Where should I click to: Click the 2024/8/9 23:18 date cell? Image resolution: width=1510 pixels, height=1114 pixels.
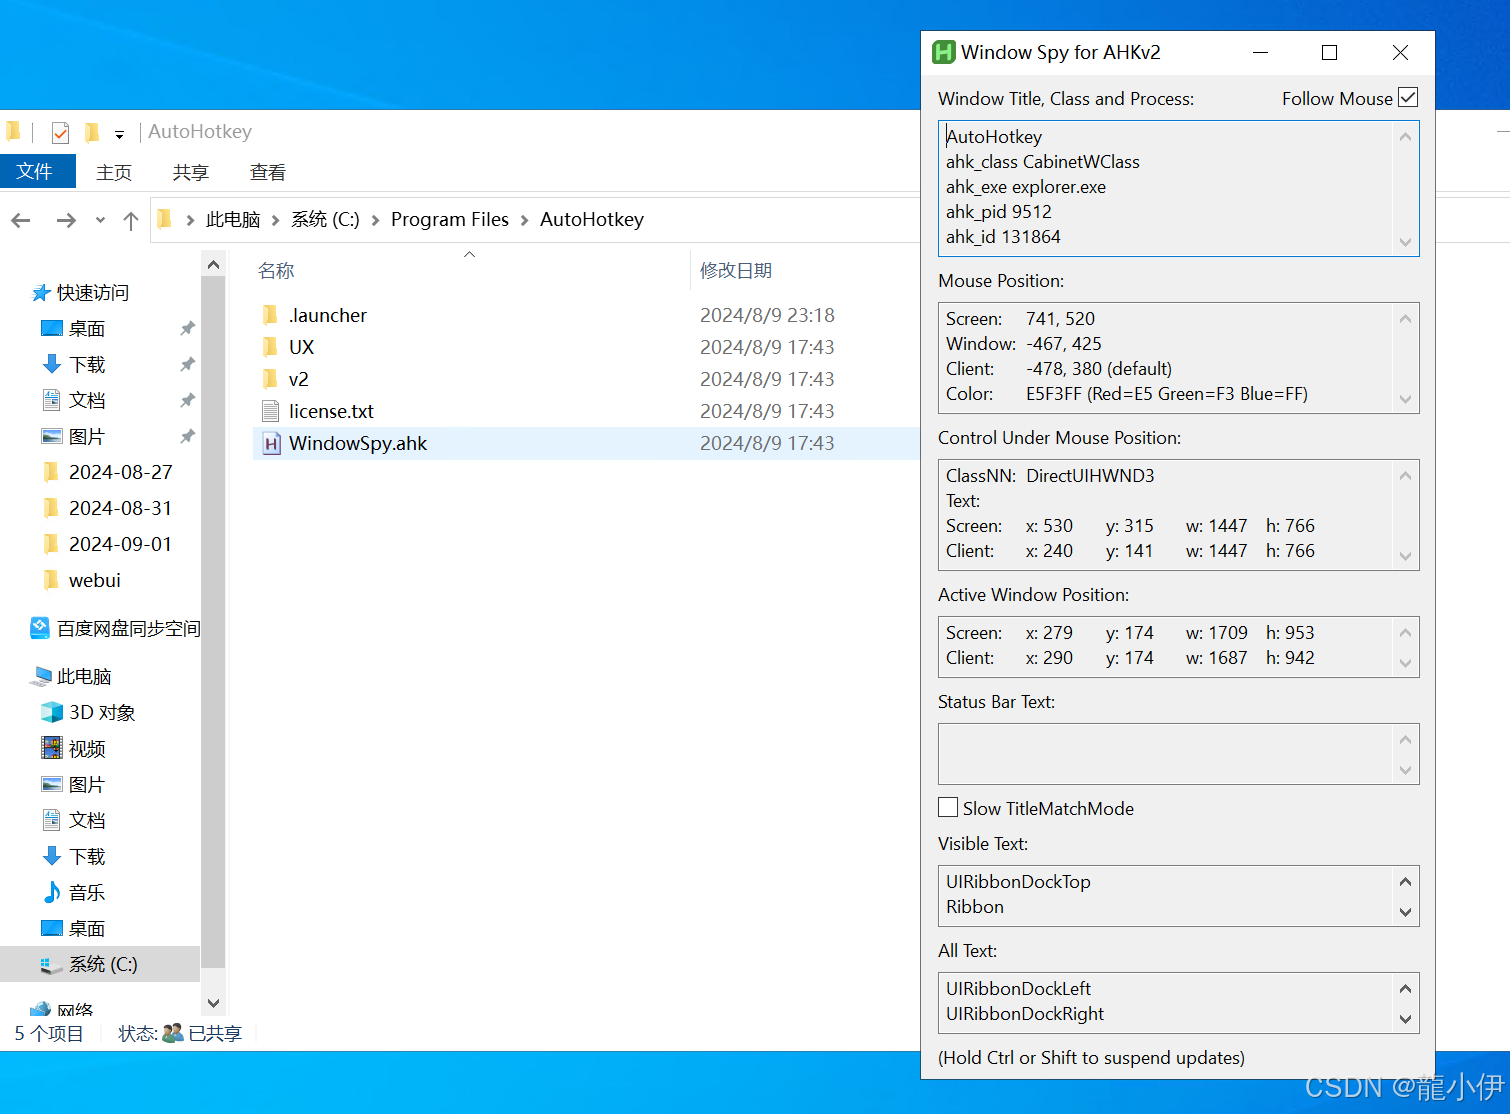767,315
